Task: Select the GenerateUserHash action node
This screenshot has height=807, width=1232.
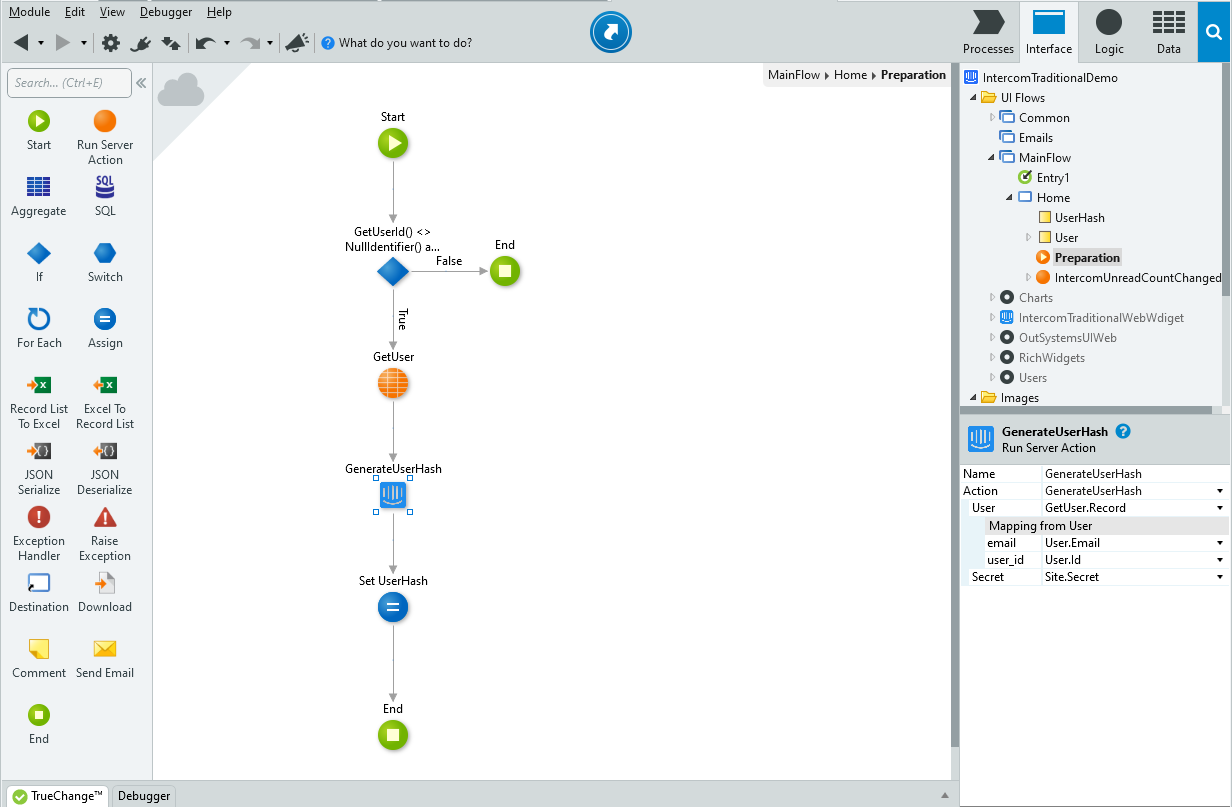Action: tap(393, 495)
